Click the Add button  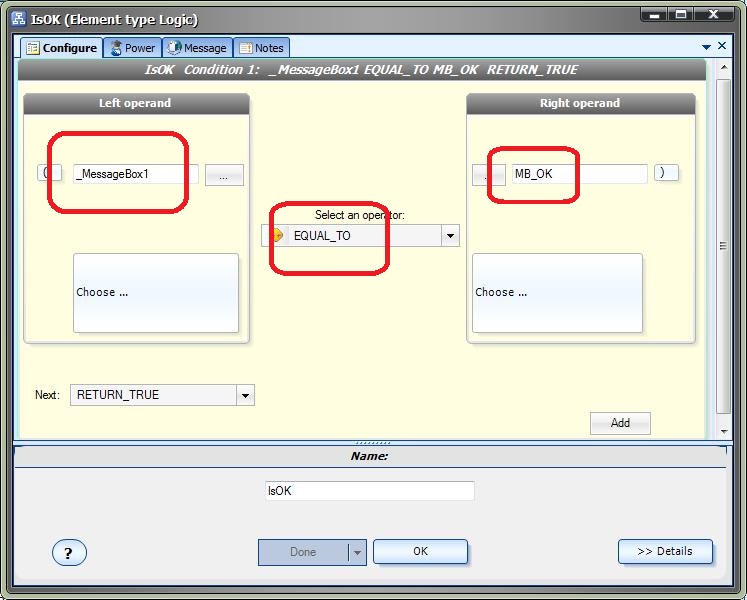point(620,423)
